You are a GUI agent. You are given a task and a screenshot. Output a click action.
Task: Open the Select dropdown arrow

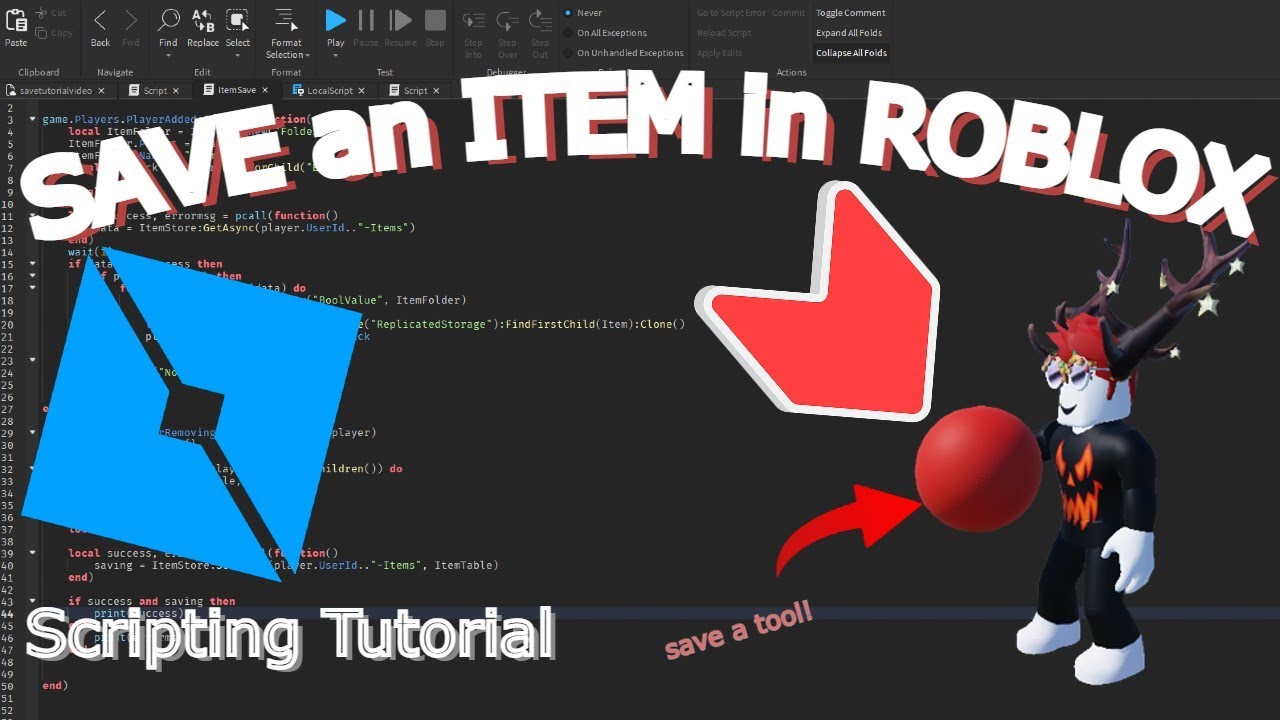coord(237,55)
